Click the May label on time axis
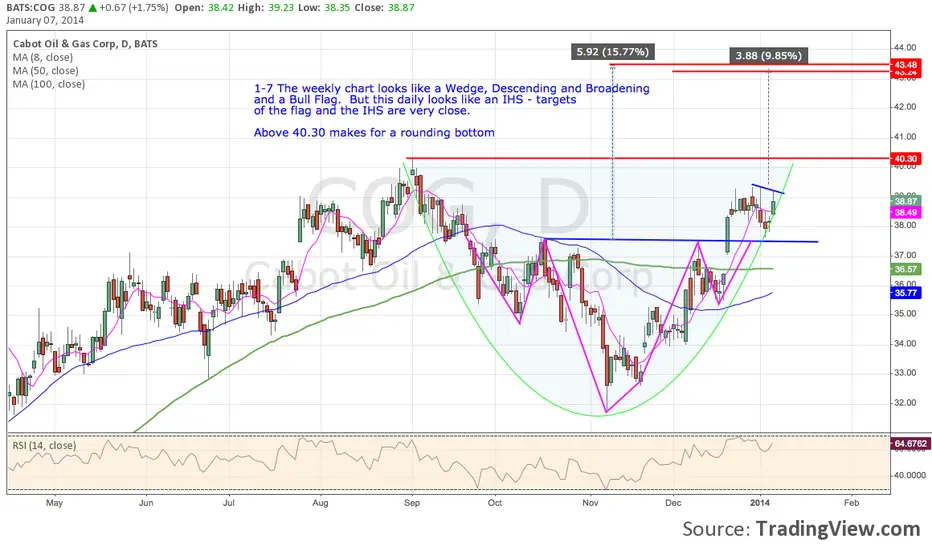932x550 pixels. [54, 503]
